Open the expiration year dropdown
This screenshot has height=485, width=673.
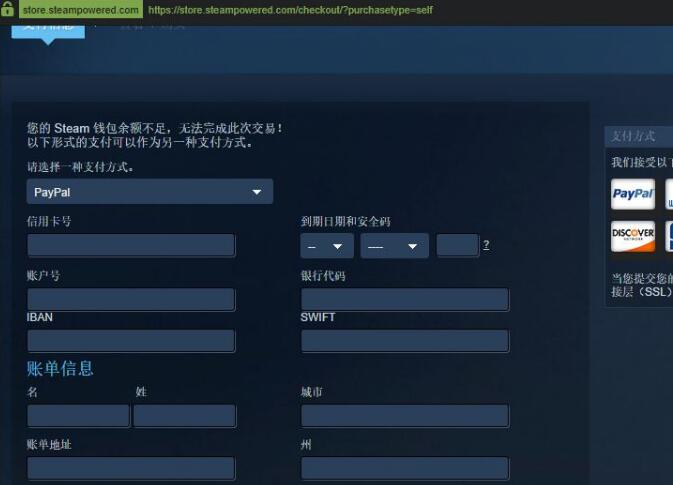(x=394, y=246)
